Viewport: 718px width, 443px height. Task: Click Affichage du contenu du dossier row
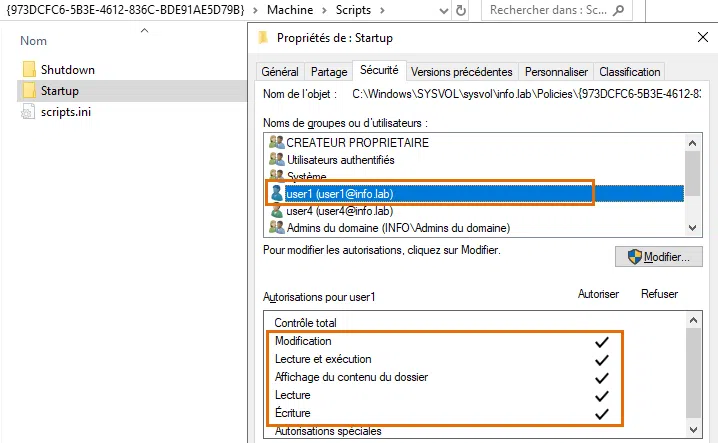click(476, 377)
